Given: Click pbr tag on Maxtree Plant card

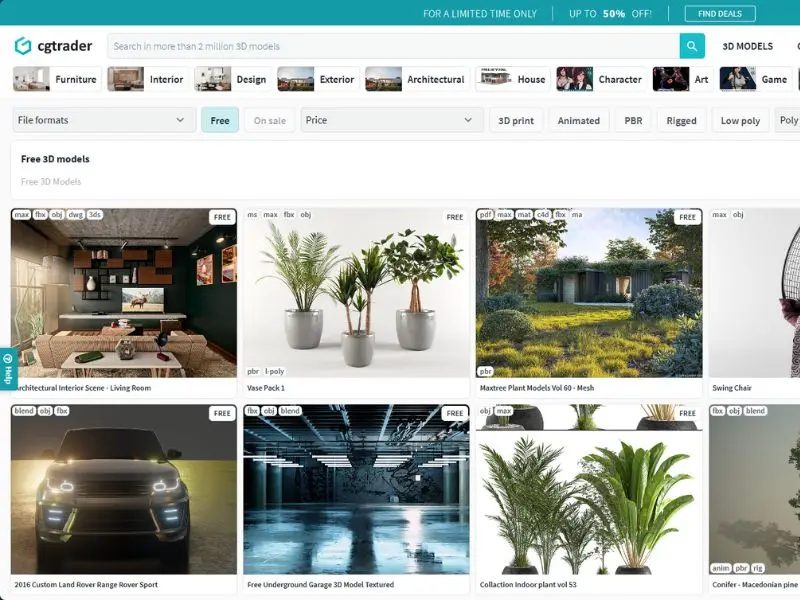Looking at the screenshot, I should point(485,371).
